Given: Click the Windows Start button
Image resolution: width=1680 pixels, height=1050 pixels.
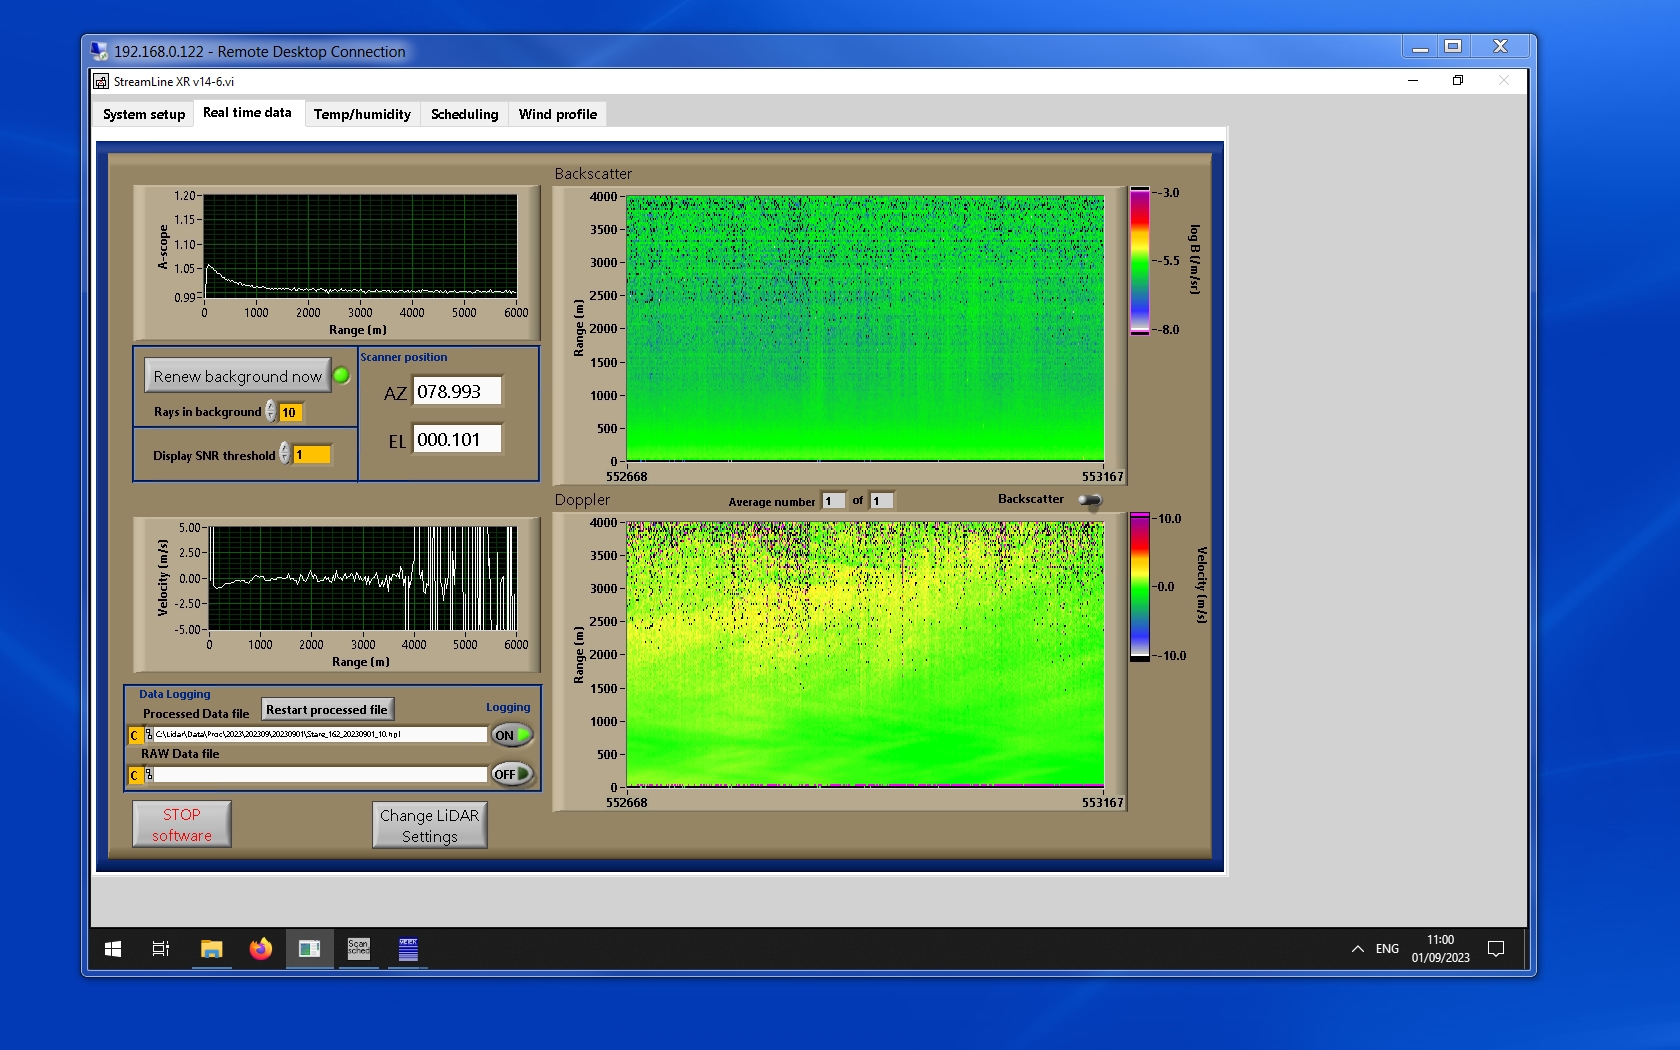Looking at the screenshot, I should pyautogui.click(x=113, y=948).
